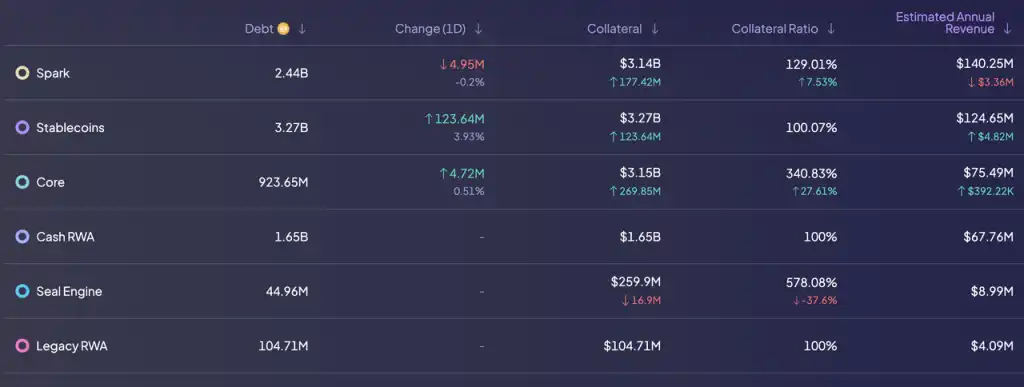
Task: Sort by Collateral Ratio arrow
Action: [x=831, y=29]
